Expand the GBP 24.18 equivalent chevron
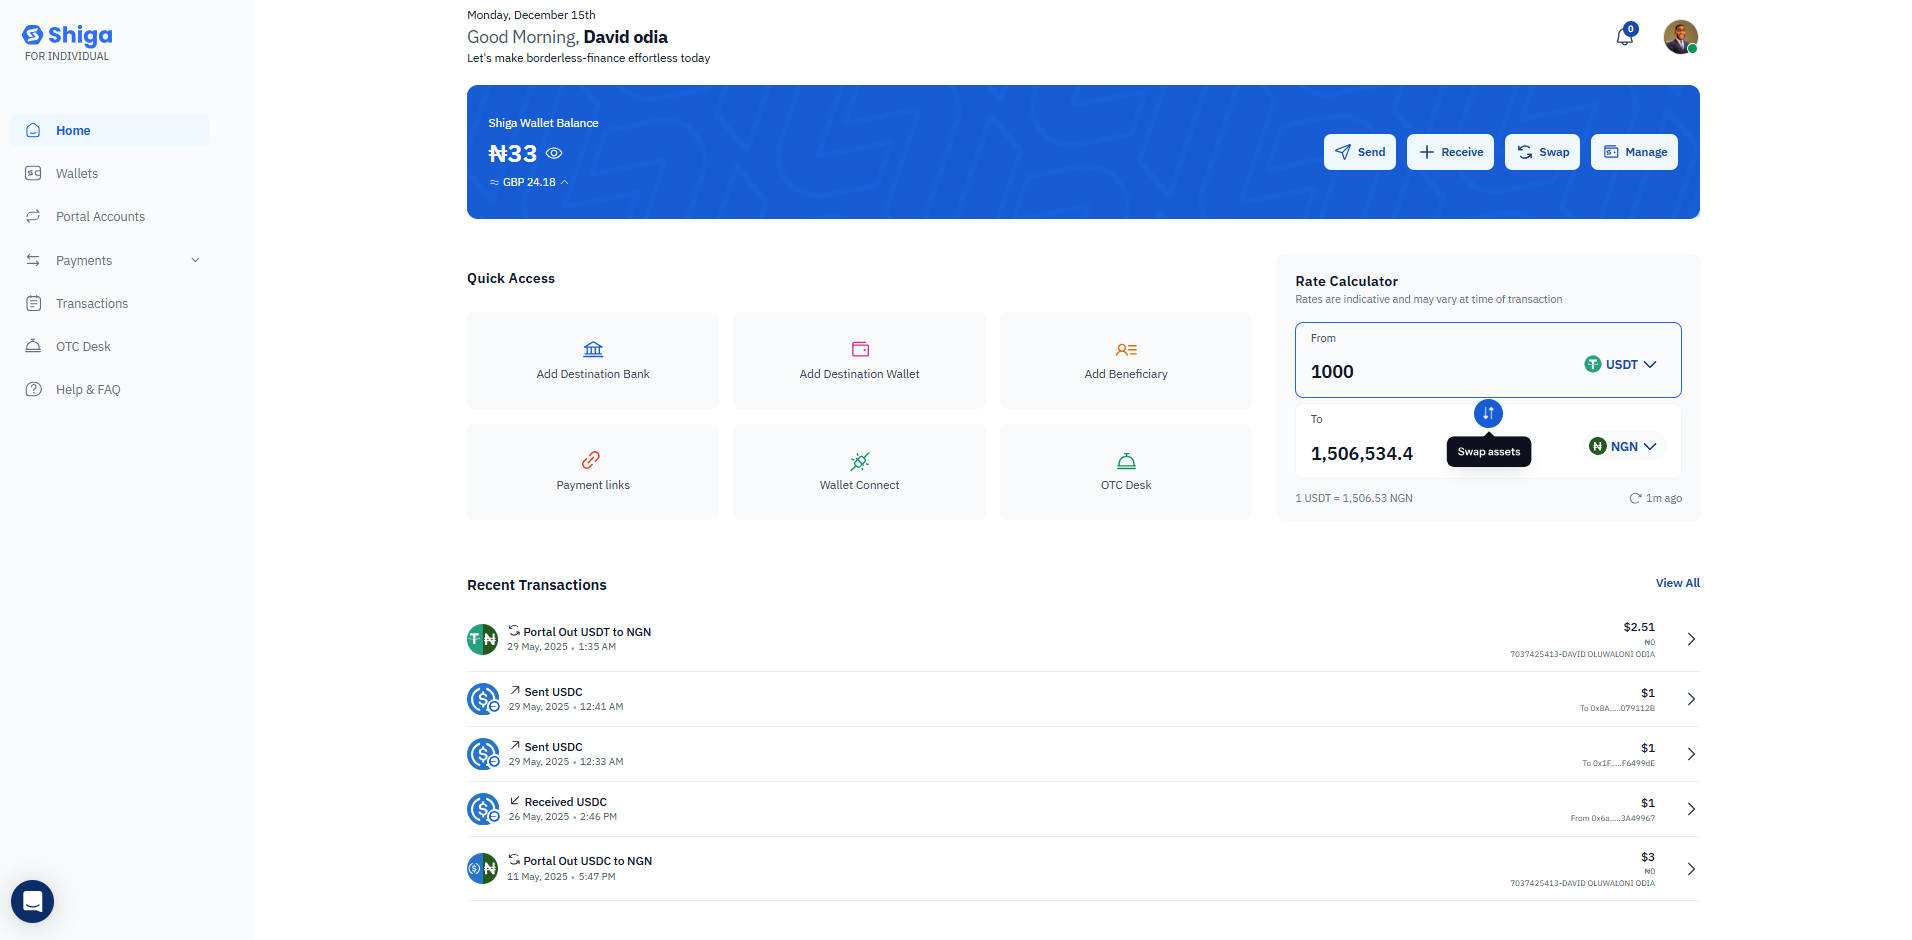This screenshot has height=940, width=1912. [564, 182]
